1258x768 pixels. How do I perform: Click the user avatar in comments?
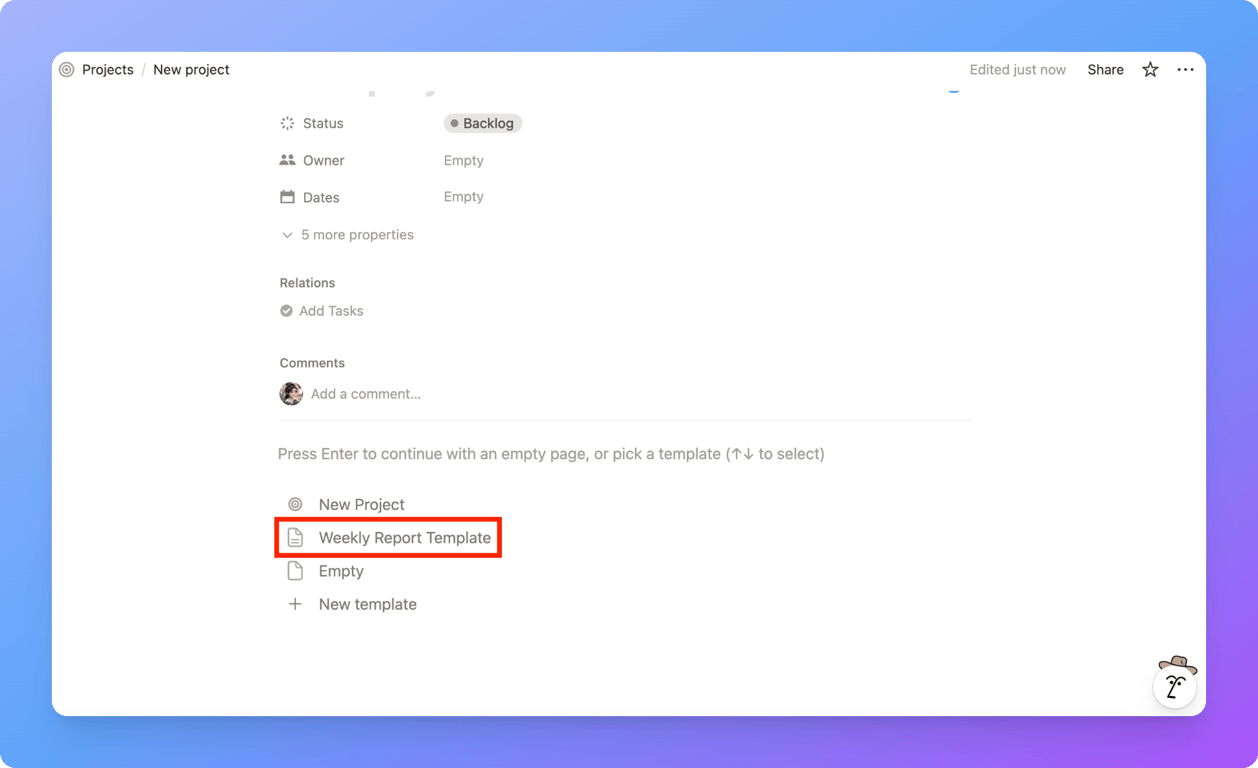[x=291, y=394]
